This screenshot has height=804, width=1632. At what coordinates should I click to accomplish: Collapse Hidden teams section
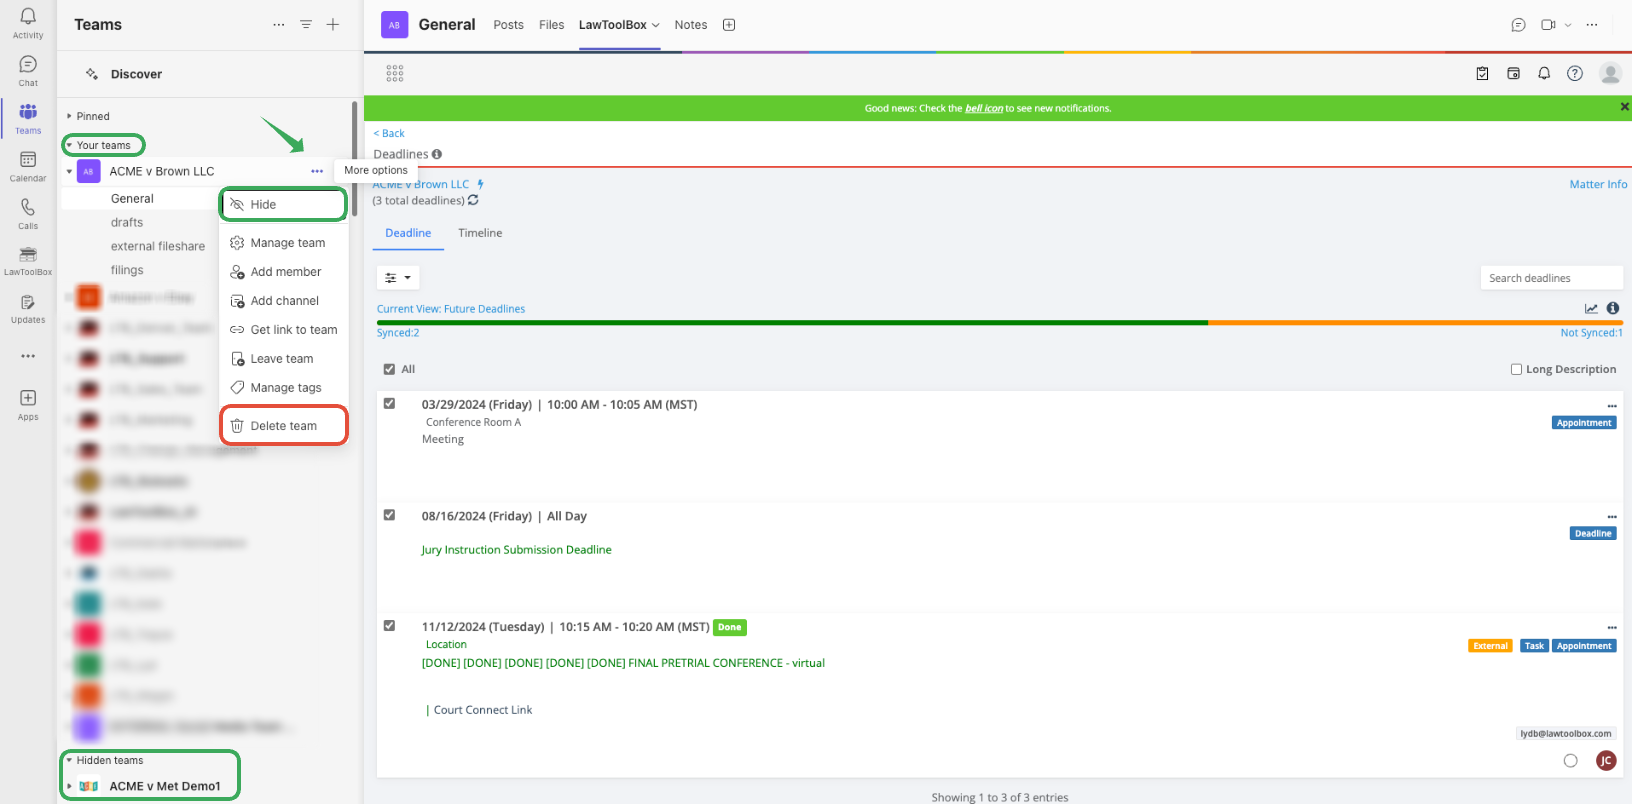pos(69,760)
